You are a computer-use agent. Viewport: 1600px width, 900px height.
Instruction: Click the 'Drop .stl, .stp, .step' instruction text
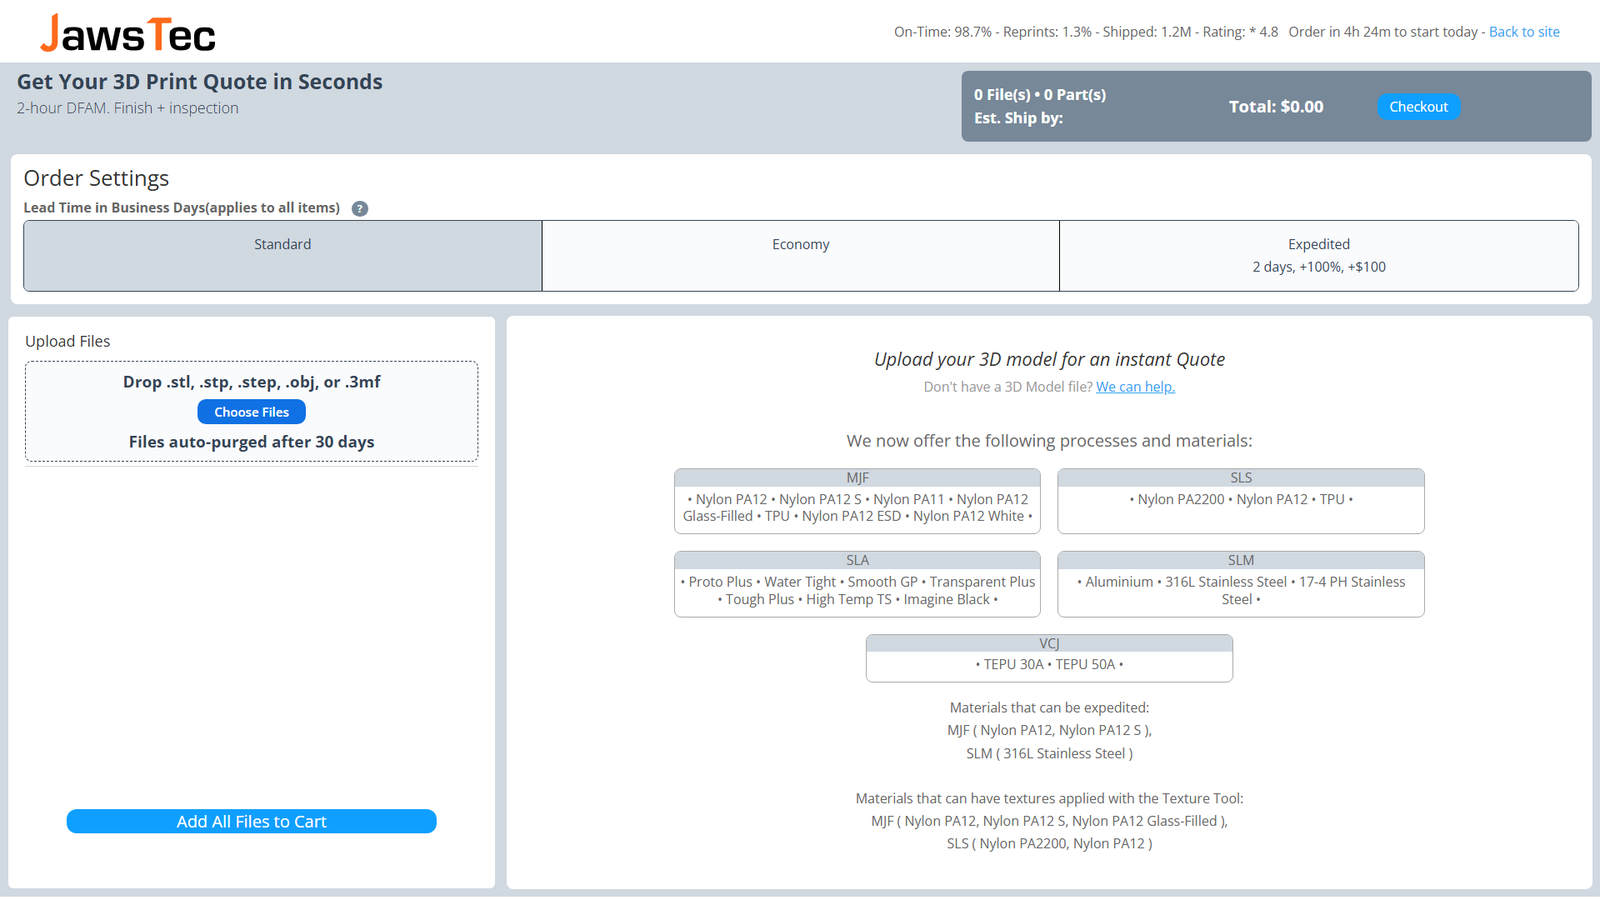252,382
